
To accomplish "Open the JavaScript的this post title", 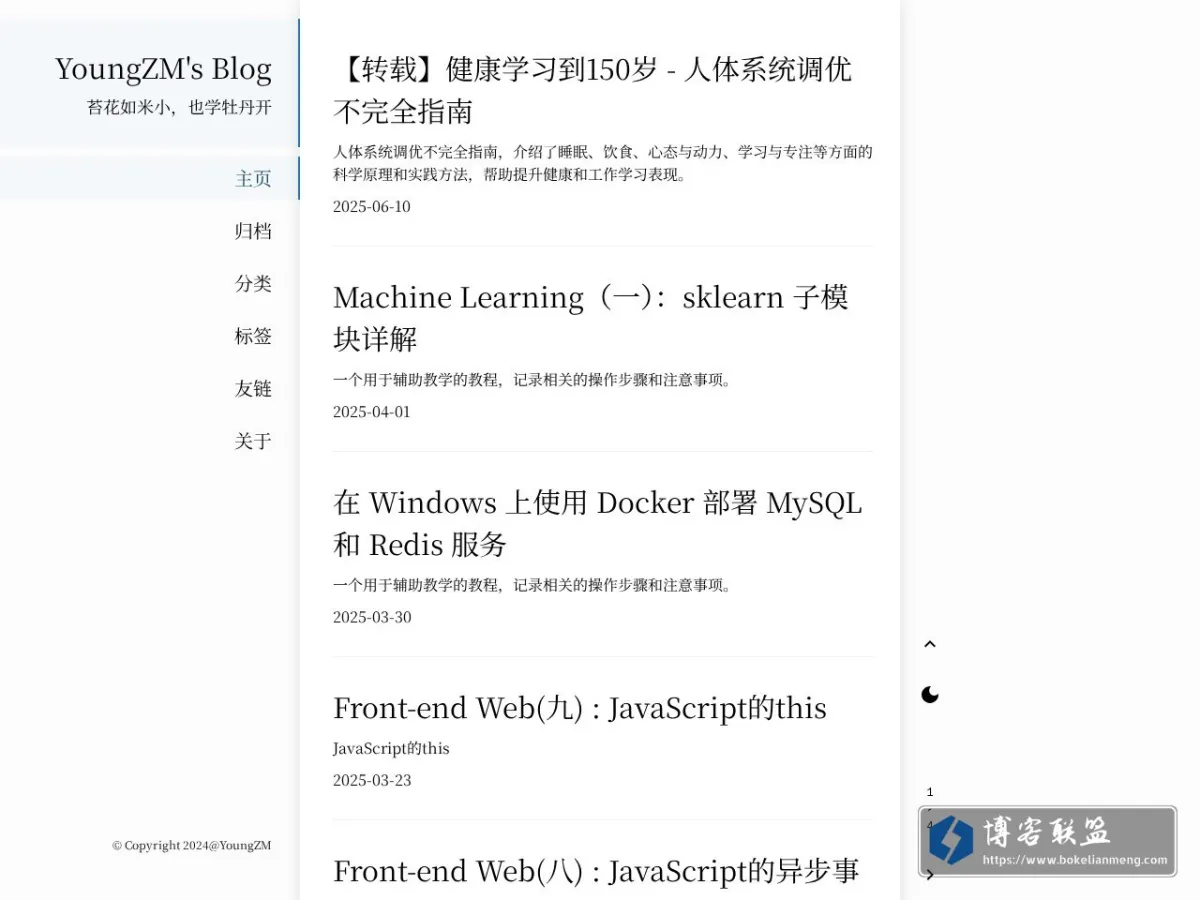I will pos(580,708).
